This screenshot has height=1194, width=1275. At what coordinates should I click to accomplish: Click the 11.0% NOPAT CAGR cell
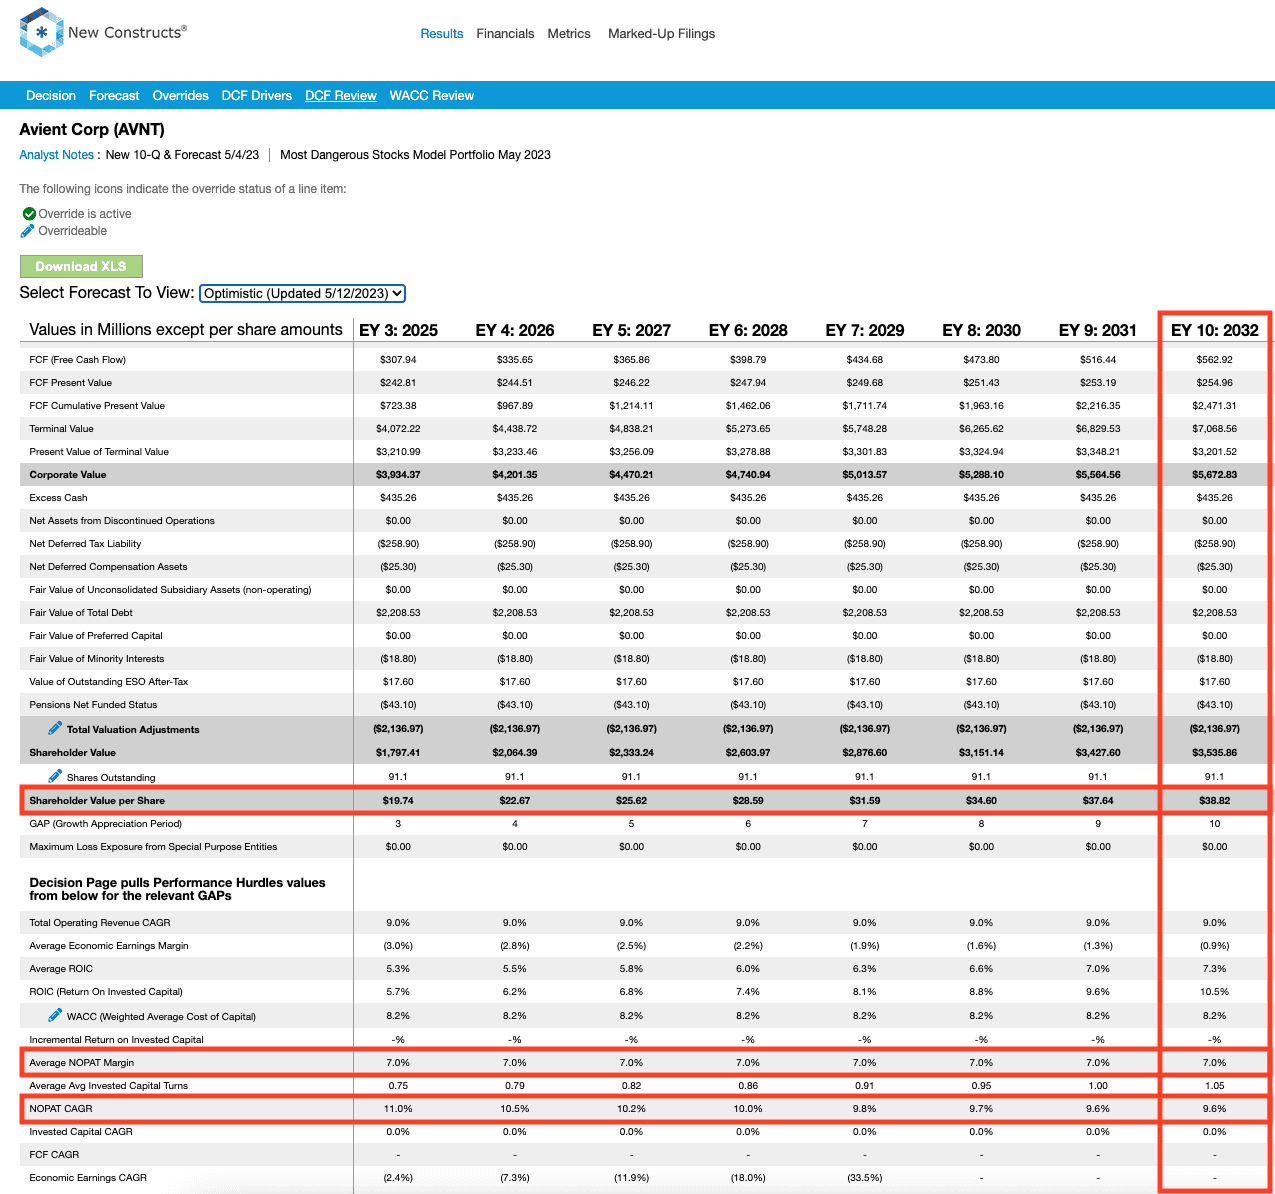pos(398,1109)
